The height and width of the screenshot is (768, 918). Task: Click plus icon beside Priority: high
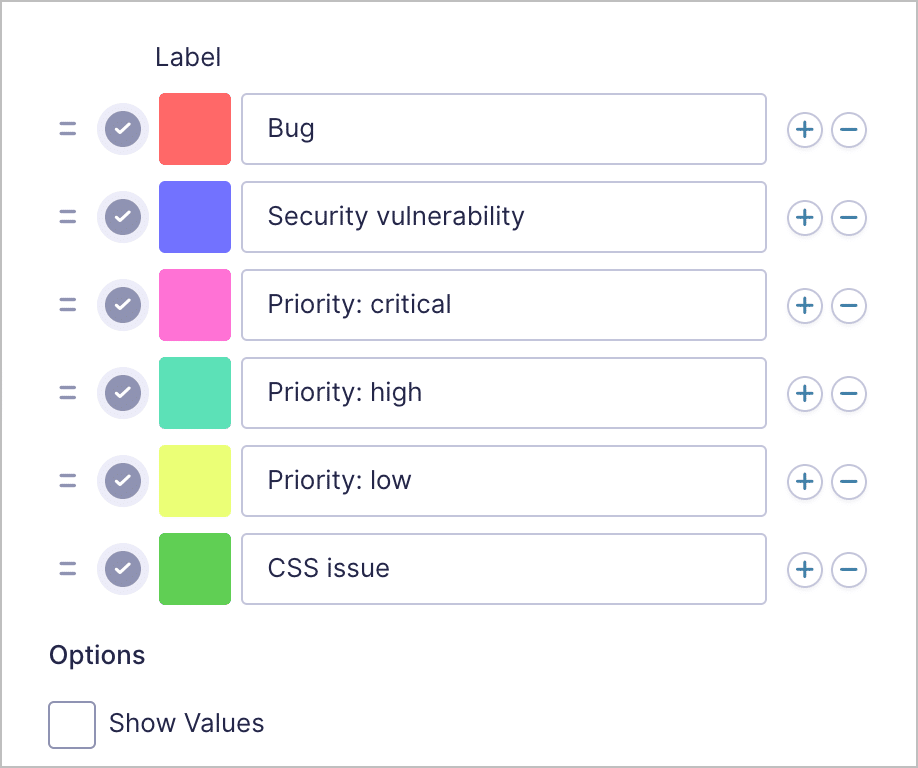tap(804, 393)
